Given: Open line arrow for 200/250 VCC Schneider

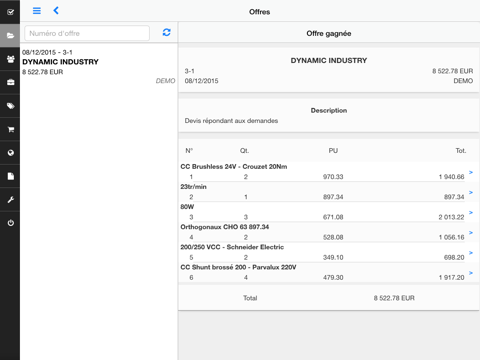Looking at the screenshot, I should click(x=471, y=253).
